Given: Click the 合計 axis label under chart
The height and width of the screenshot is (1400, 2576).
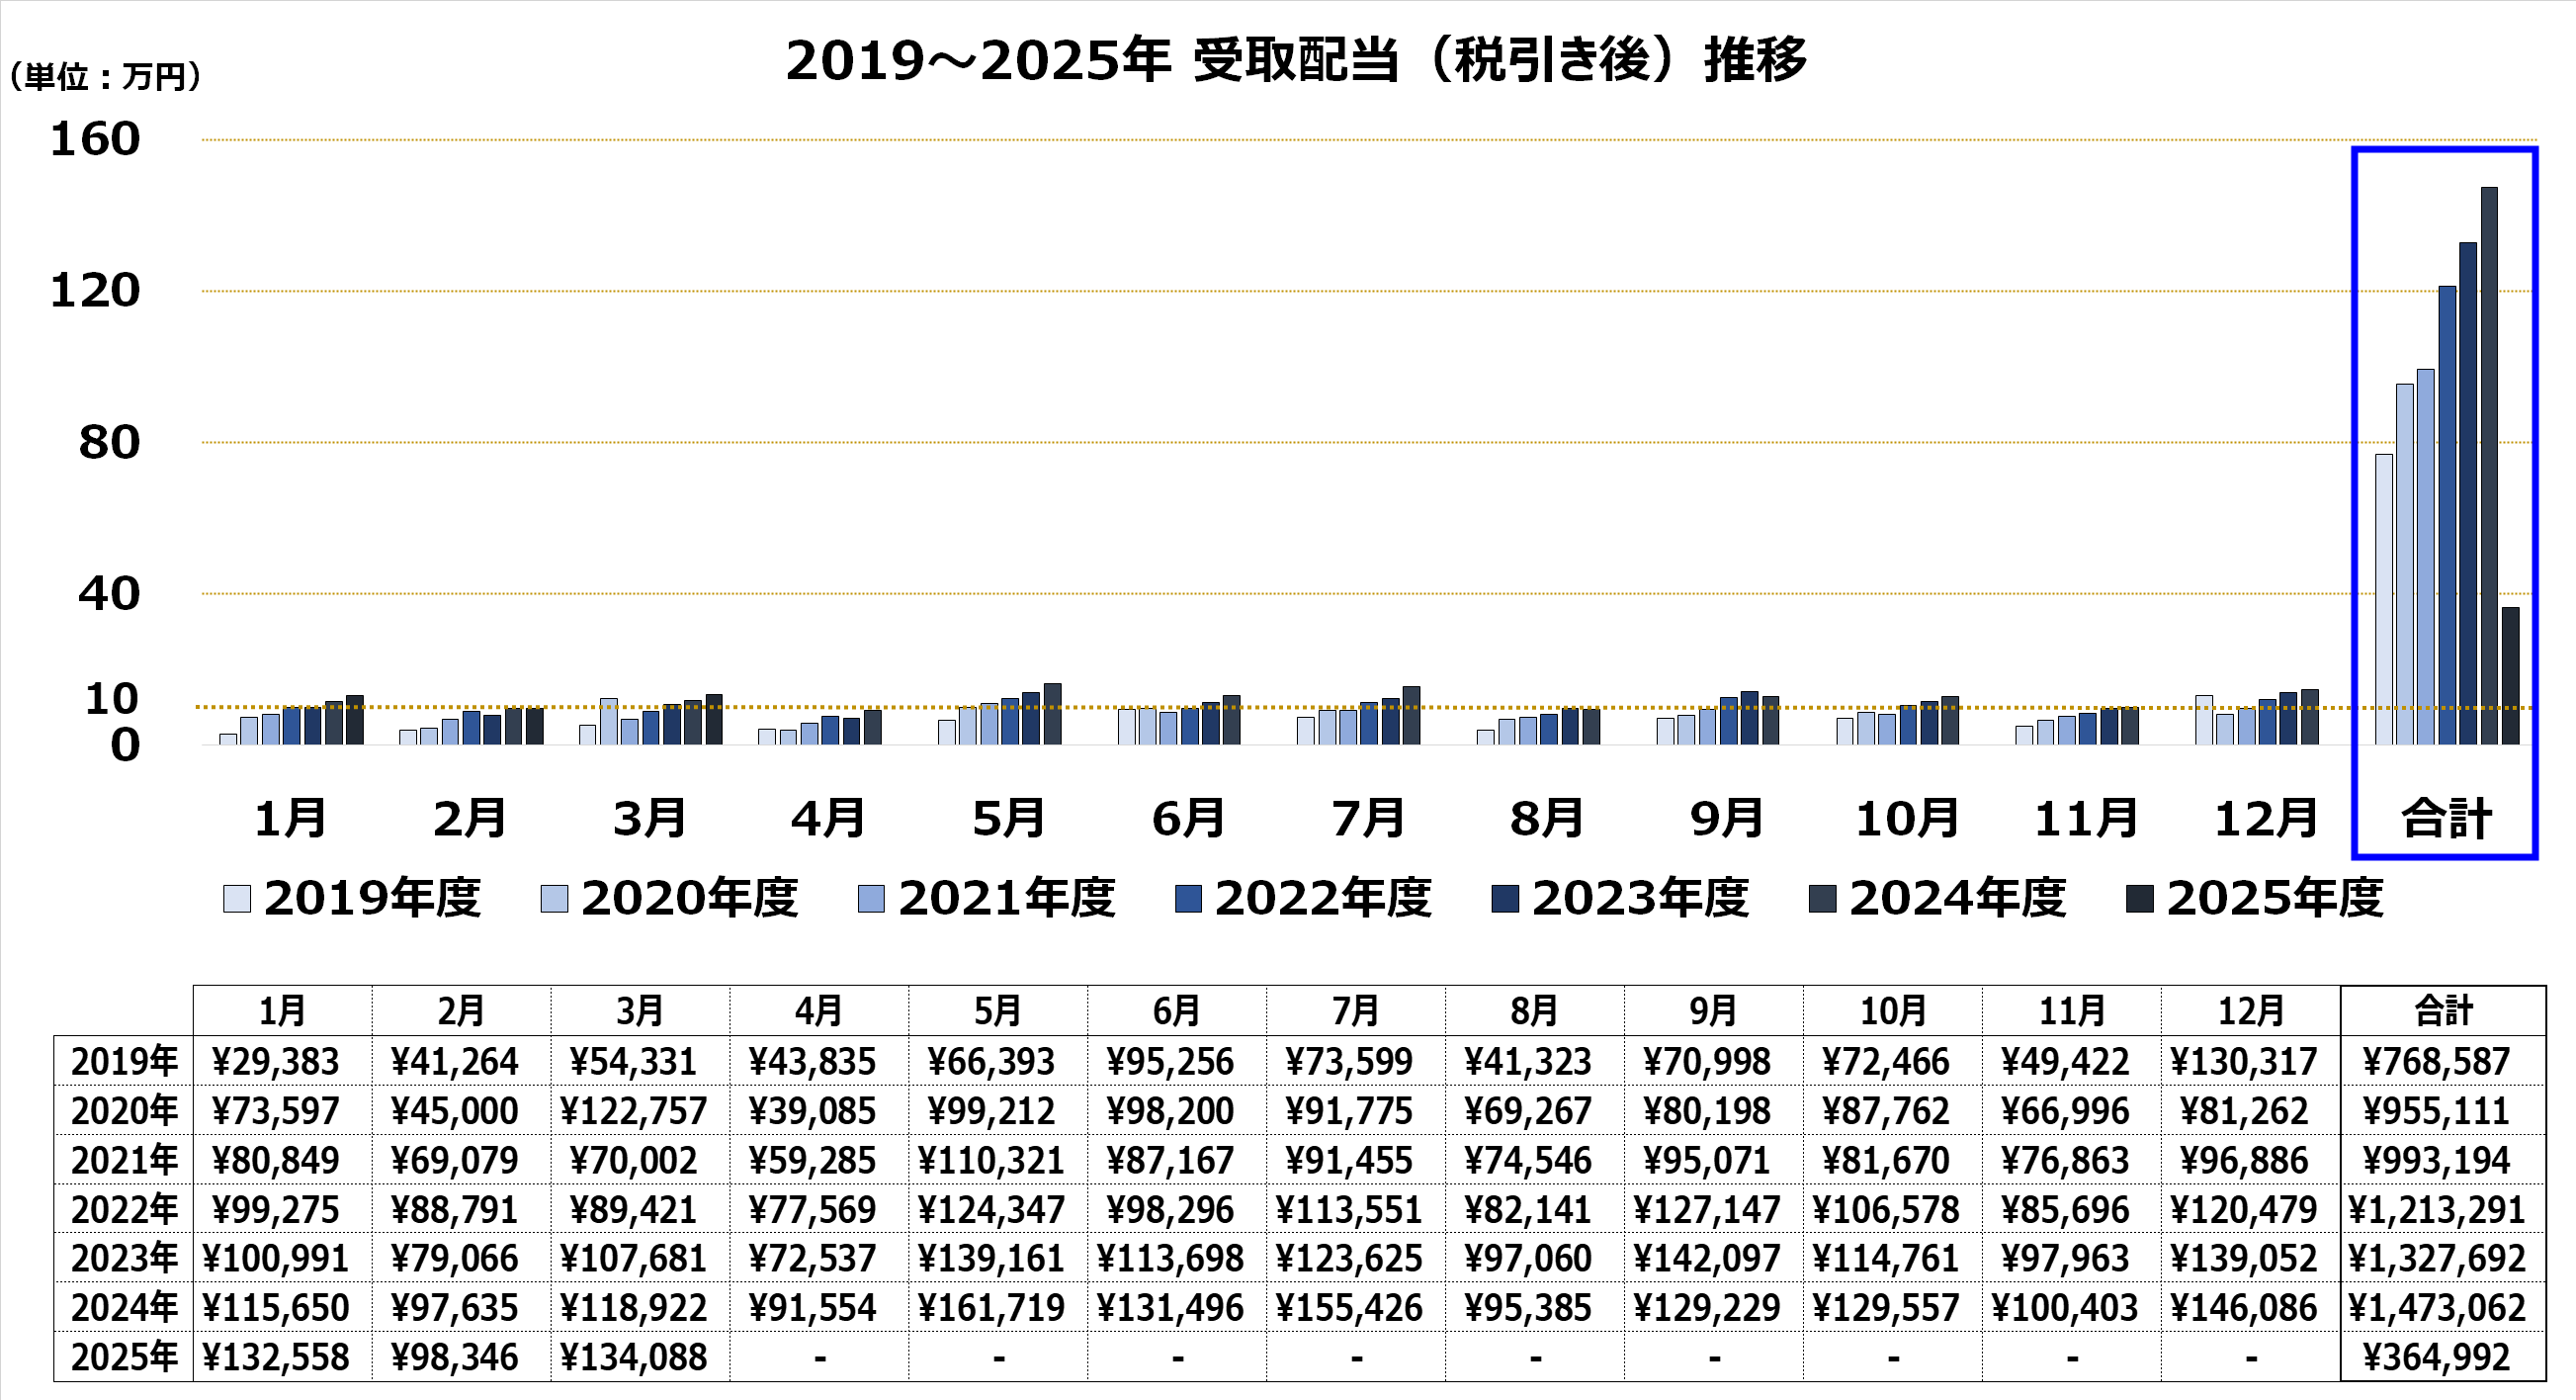Looking at the screenshot, I should tap(2446, 819).
